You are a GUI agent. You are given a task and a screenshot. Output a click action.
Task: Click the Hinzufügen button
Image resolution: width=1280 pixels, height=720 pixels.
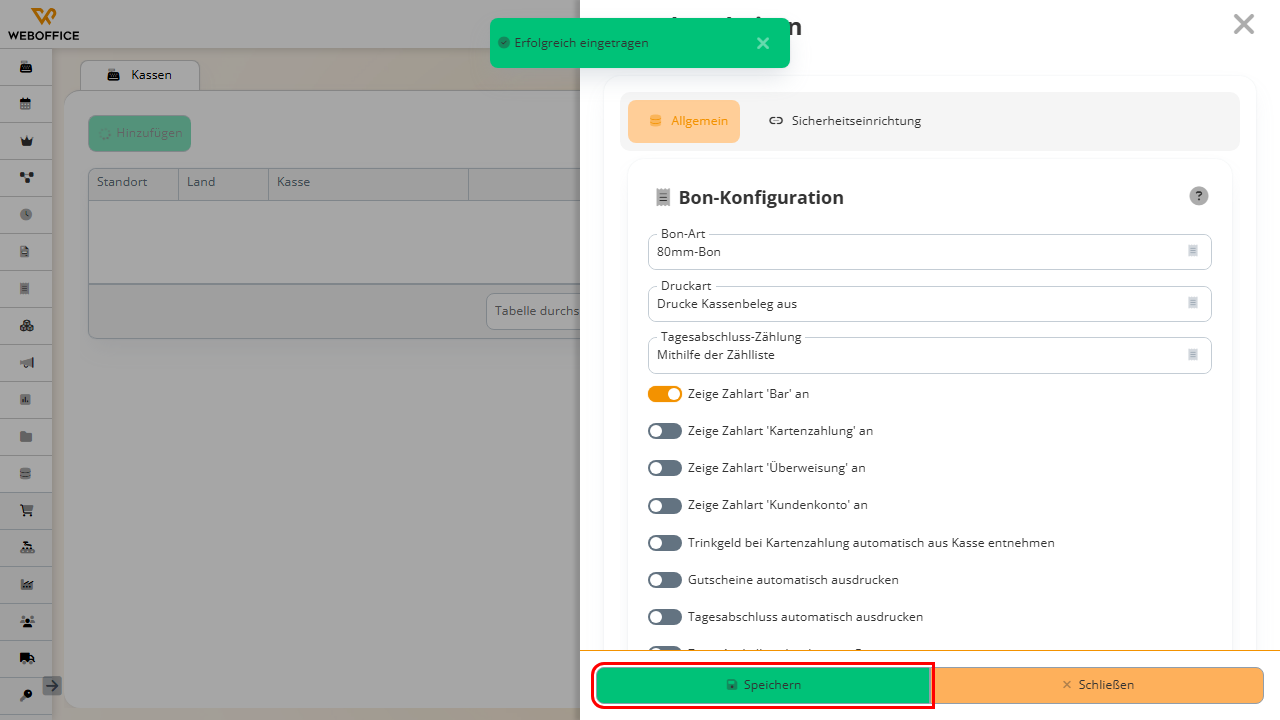[x=139, y=133]
